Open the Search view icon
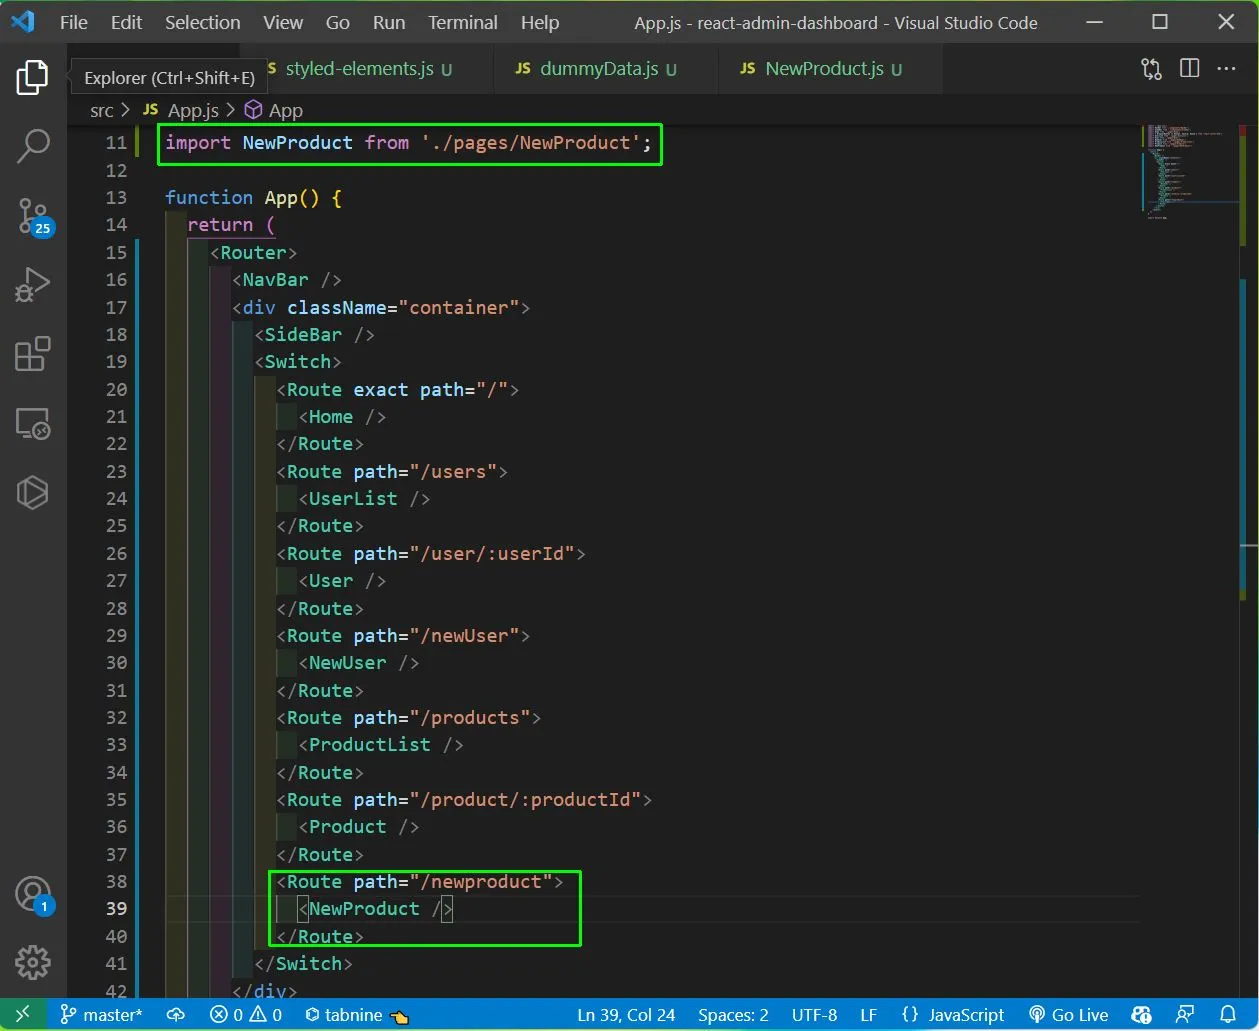1259x1031 pixels. [x=33, y=146]
